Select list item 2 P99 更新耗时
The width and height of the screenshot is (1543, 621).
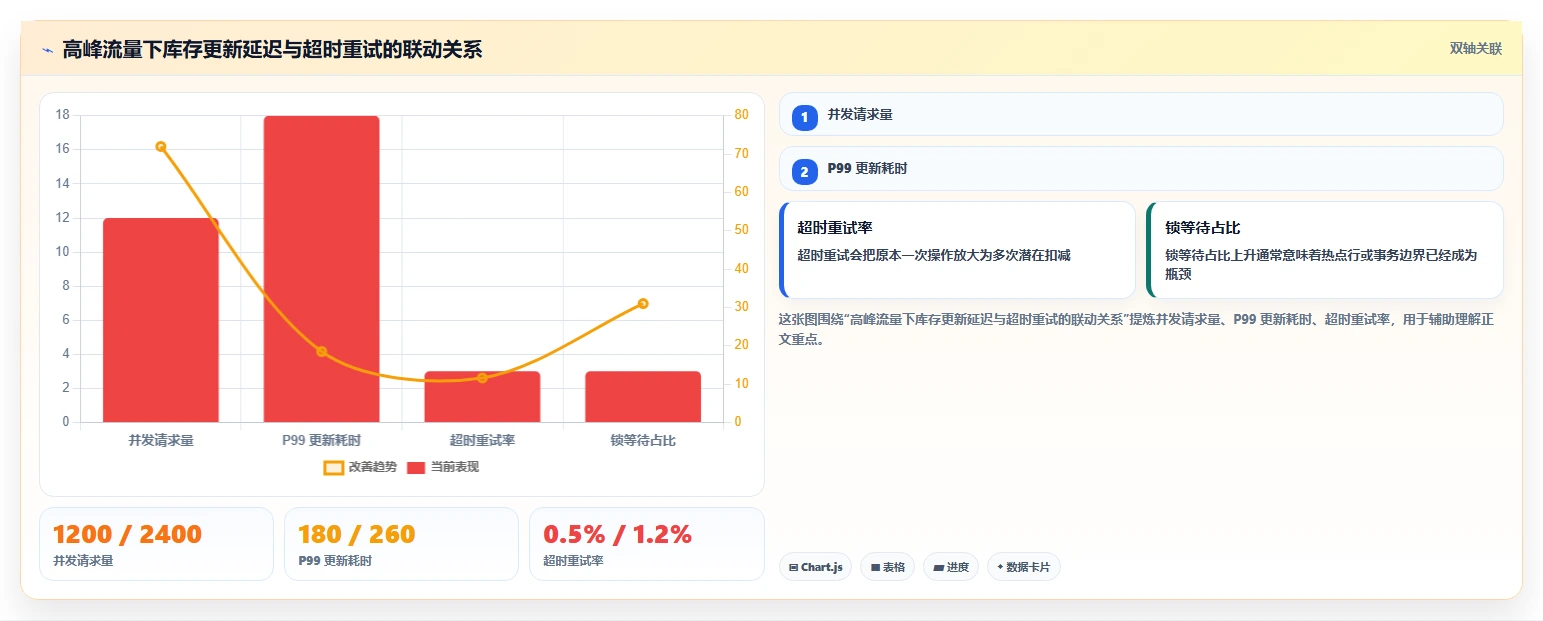click(x=1141, y=169)
